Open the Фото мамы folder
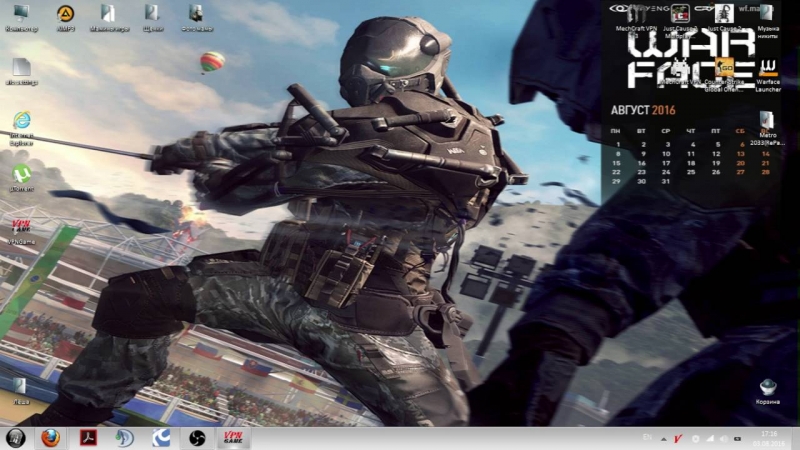The height and width of the screenshot is (450, 800). pyautogui.click(x=197, y=18)
